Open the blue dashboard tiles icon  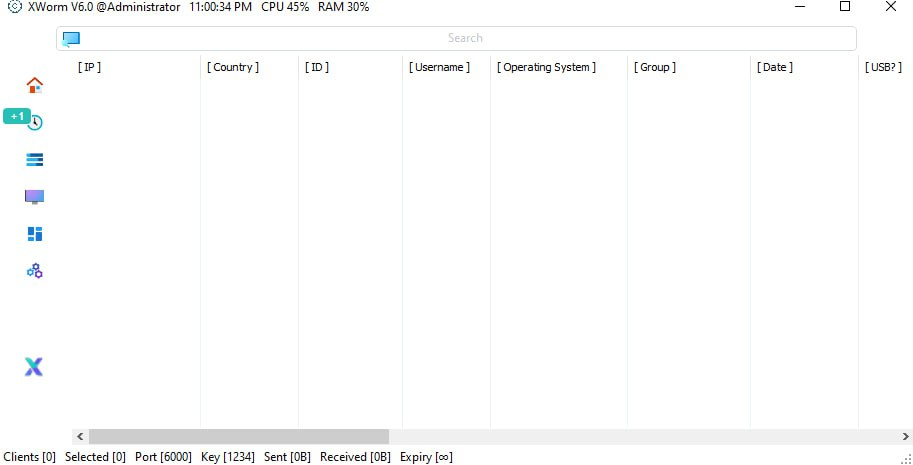pyautogui.click(x=35, y=234)
